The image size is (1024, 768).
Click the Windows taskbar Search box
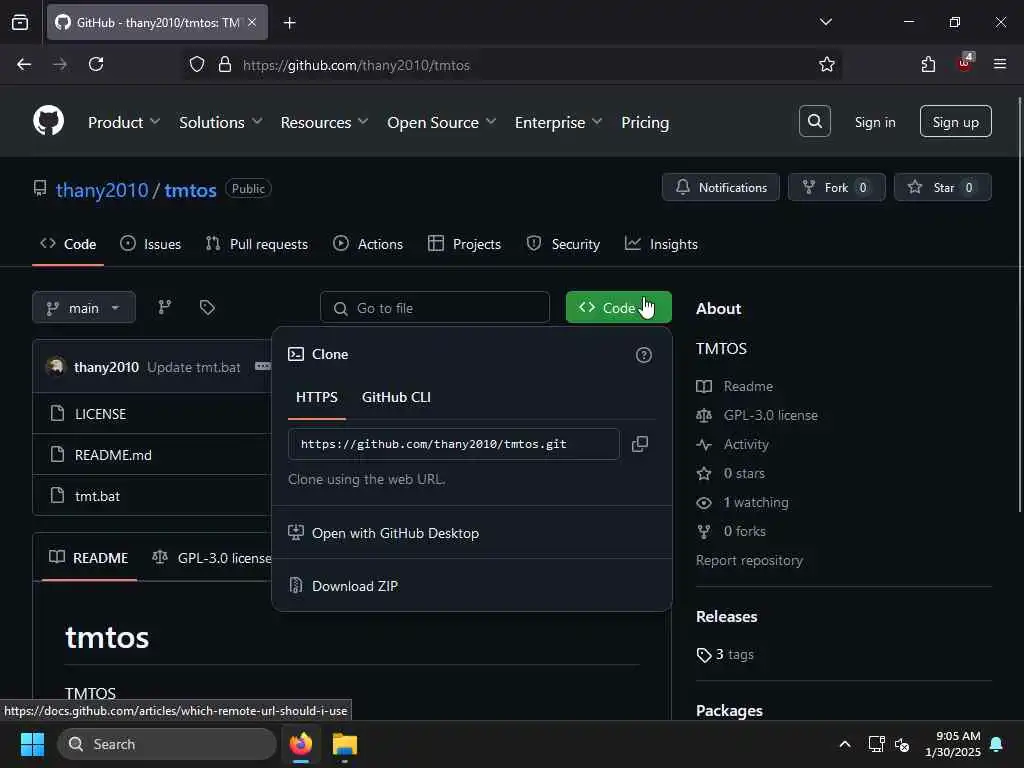167,744
